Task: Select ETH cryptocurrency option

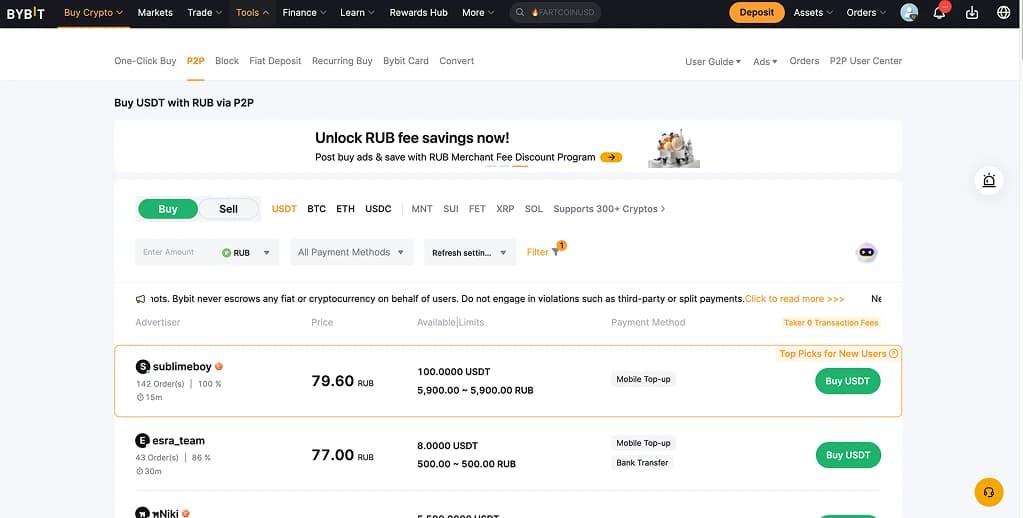Action: pyautogui.click(x=345, y=209)
